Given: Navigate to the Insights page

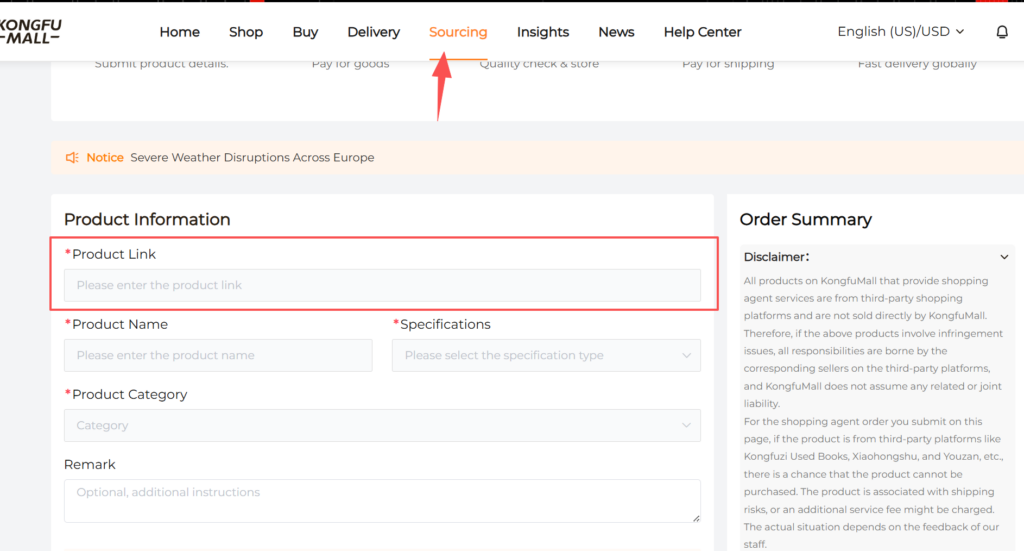Looking at the screenshot, I should (543, 32).
